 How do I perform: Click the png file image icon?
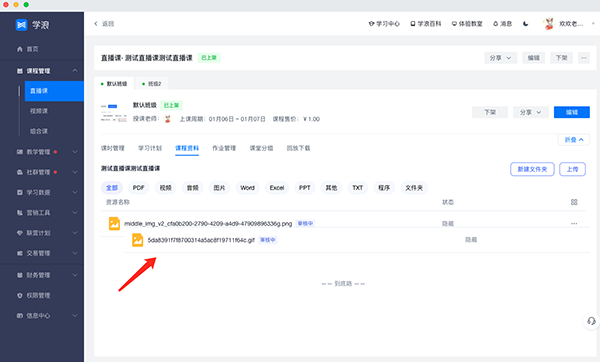coord(114,223)
